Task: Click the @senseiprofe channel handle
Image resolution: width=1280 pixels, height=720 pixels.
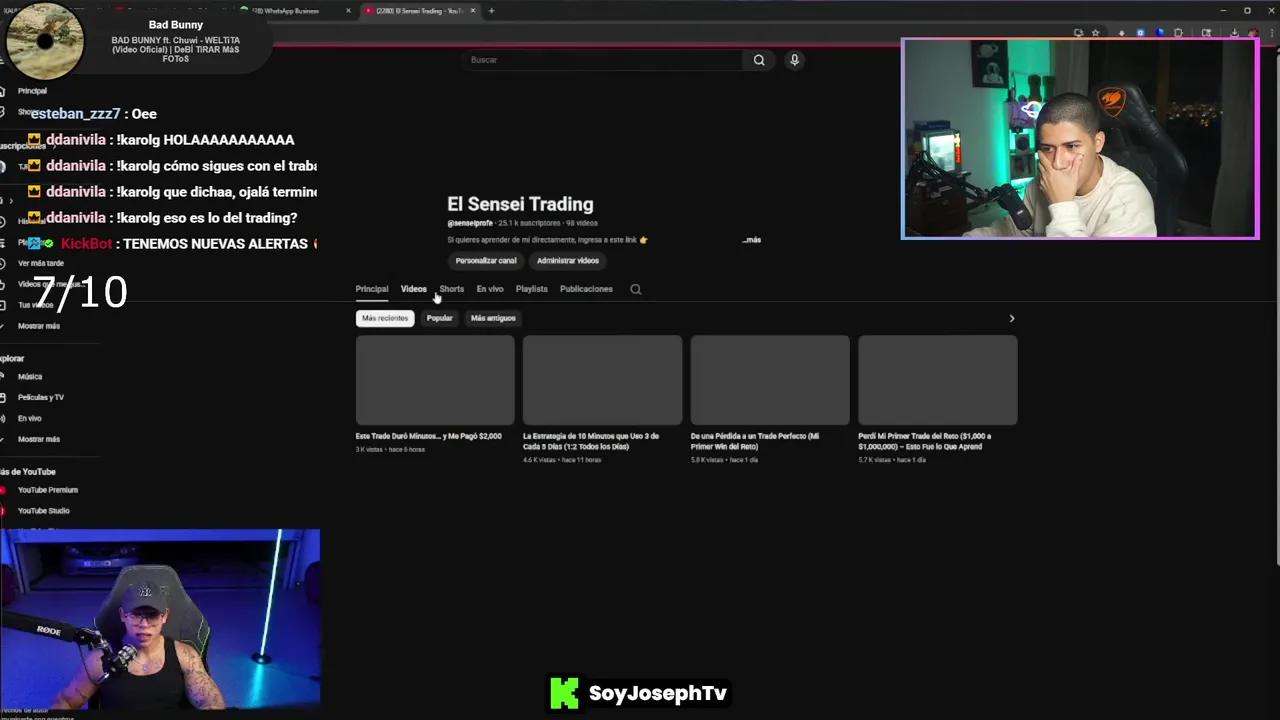Action: 470,223
